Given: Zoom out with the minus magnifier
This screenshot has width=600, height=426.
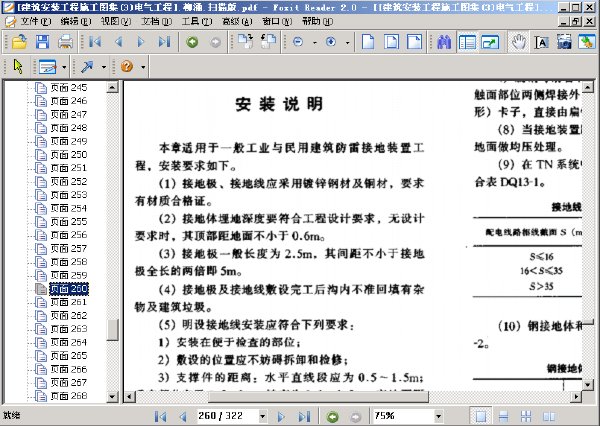Looking at the screenshot, I should coord(298,42).
